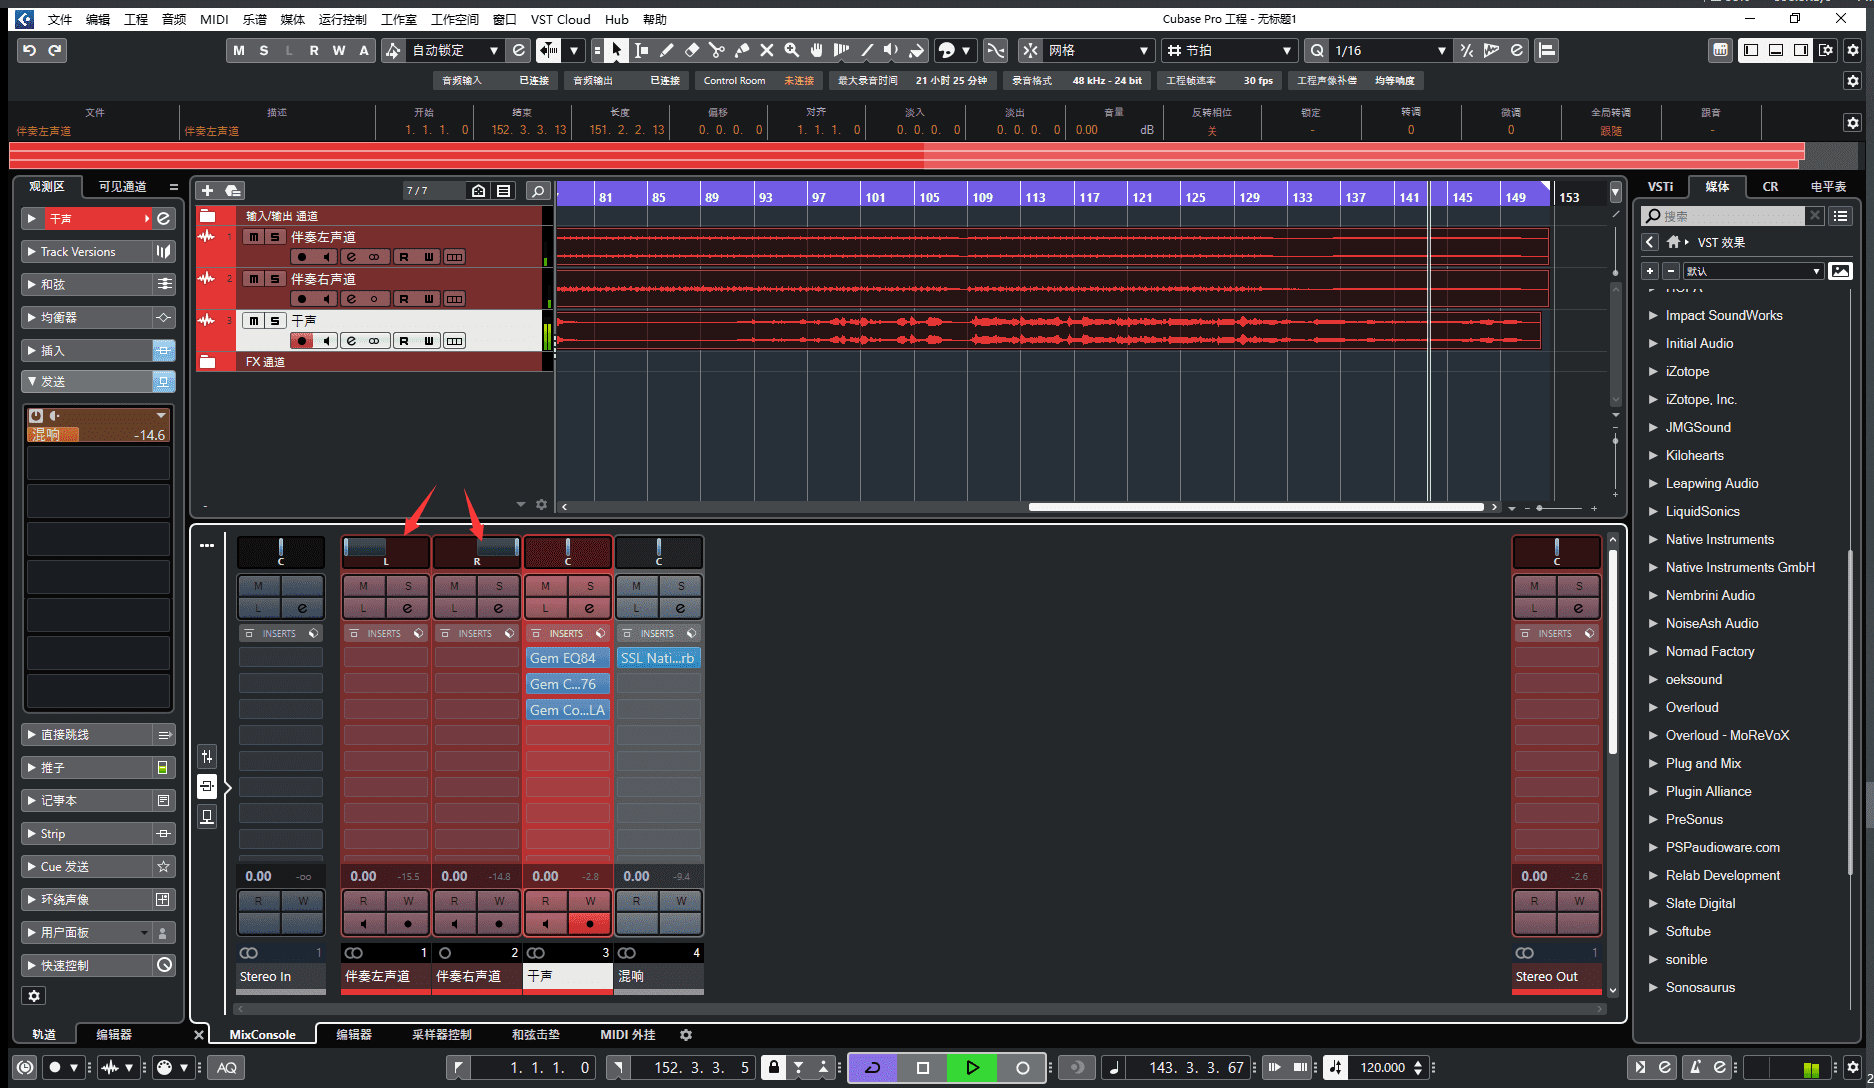
Task: Solo the 干声 track in track list
Action: coord(274,320)
